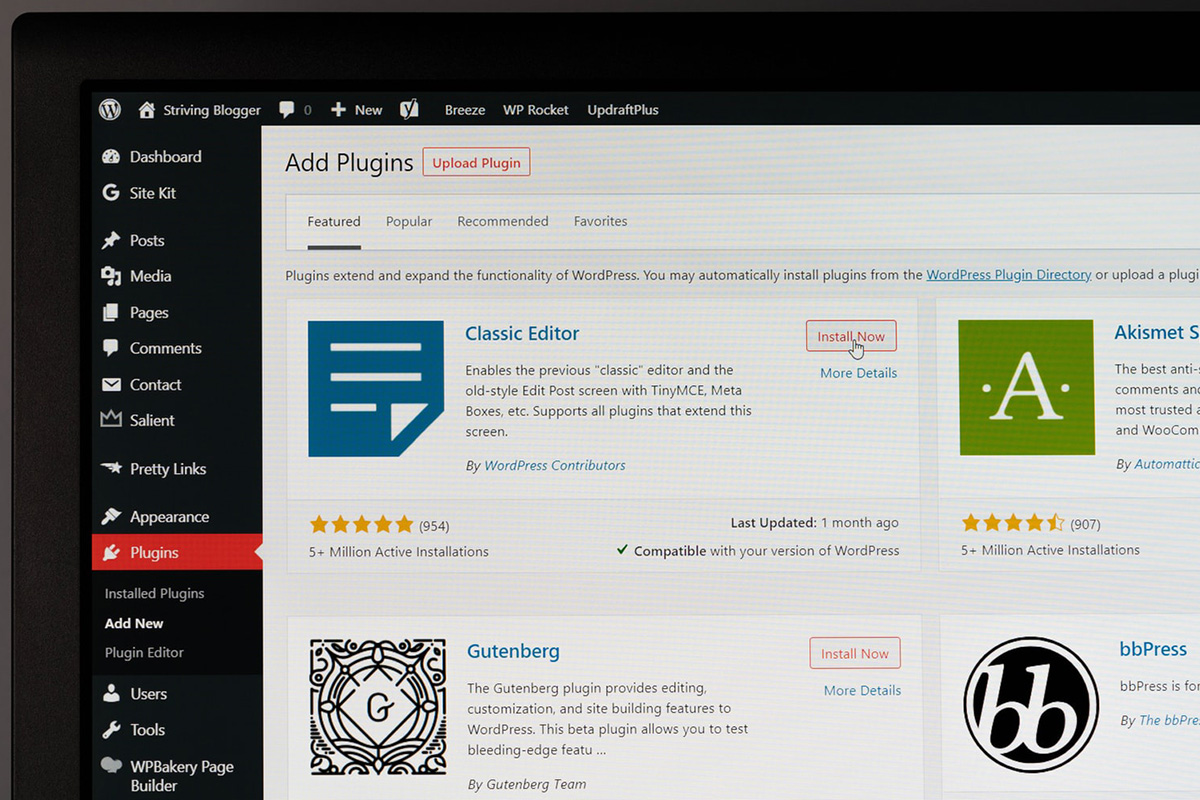Click the Appearance paintbrush icon

[x=111, y=517]
